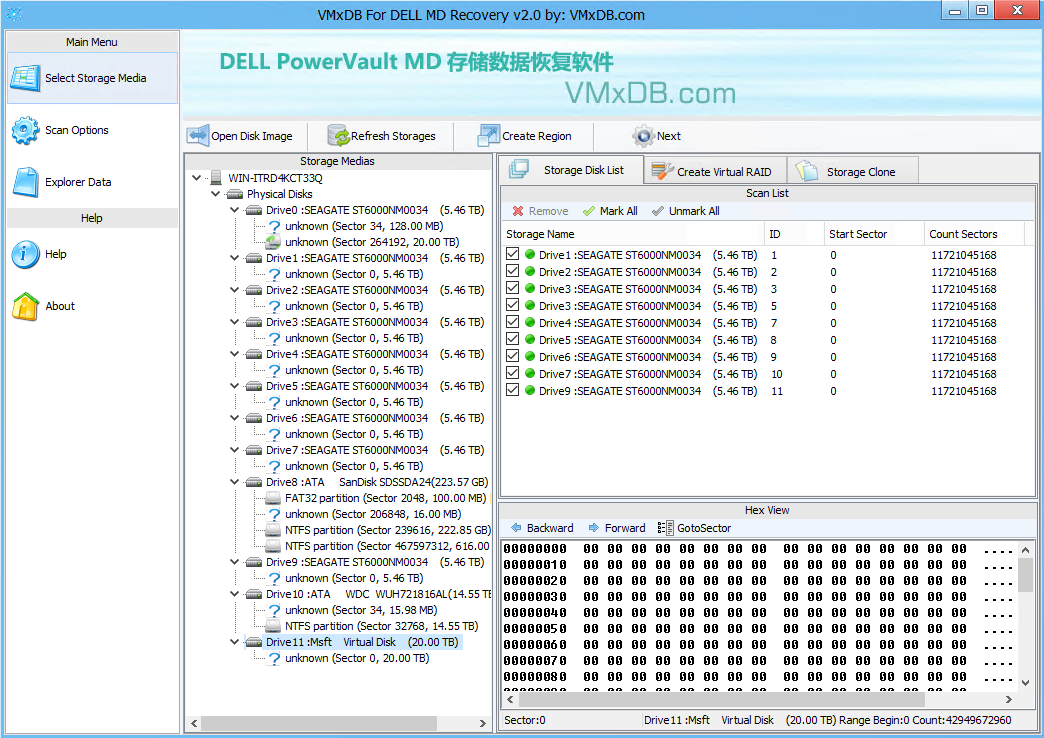Click icon of unknown Sector 264192, 20.00 TB
This screenshot has width=1044, height=738.
(x=273, y=242)
